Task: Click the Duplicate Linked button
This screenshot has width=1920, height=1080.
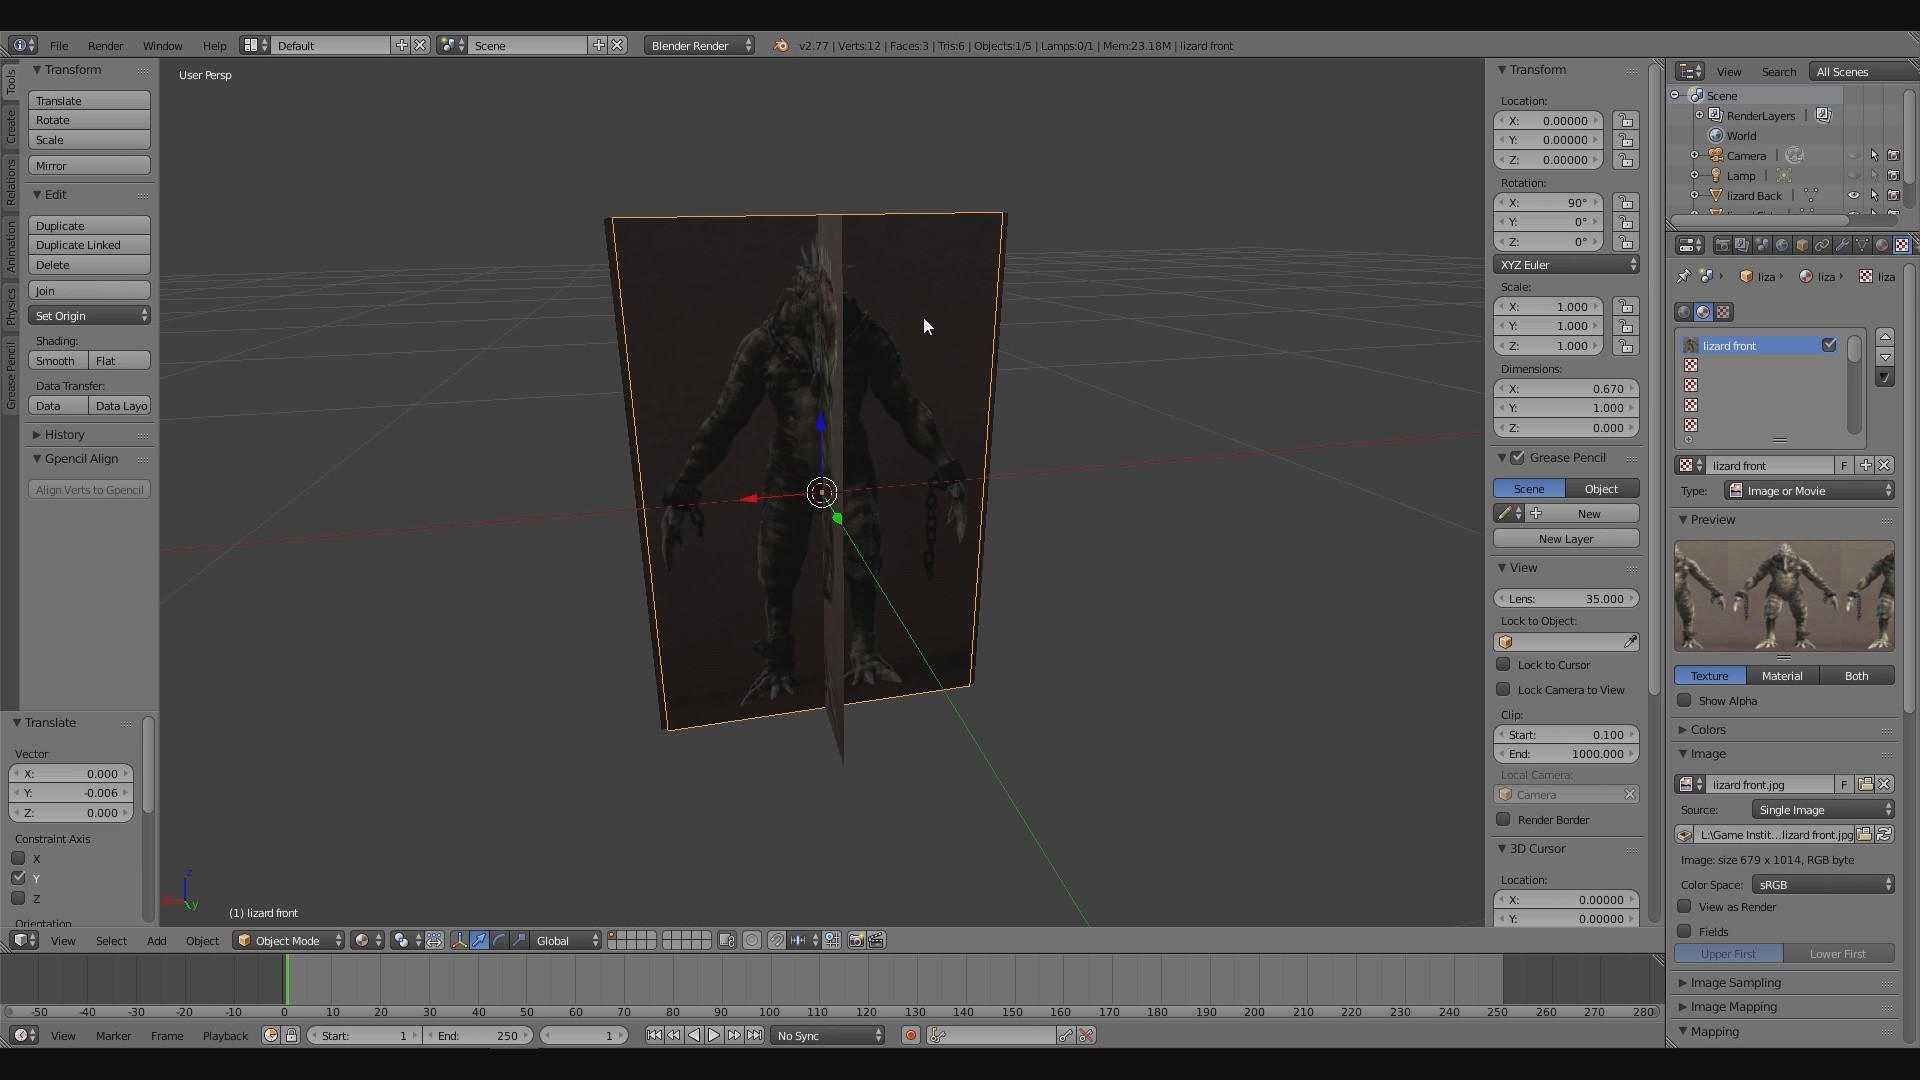Action: [x=89, y=245]
